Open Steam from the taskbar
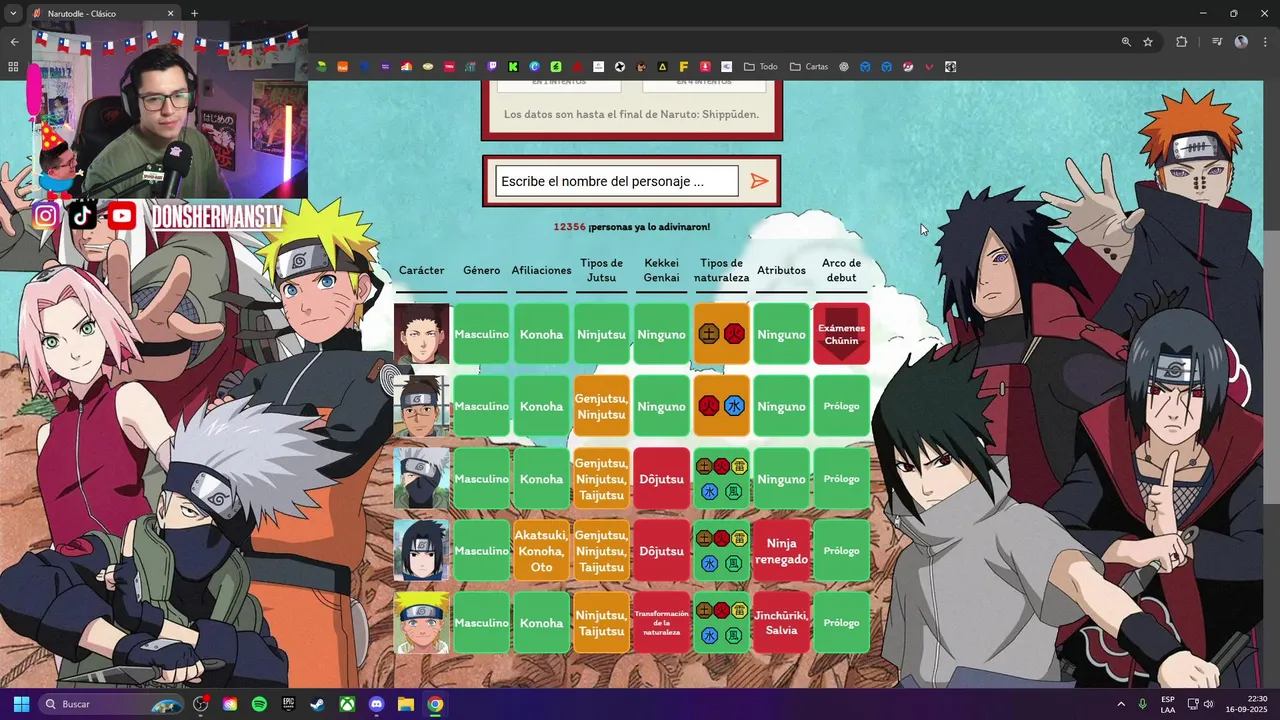Screen dimensions: 1280x720 coord(317,704)
